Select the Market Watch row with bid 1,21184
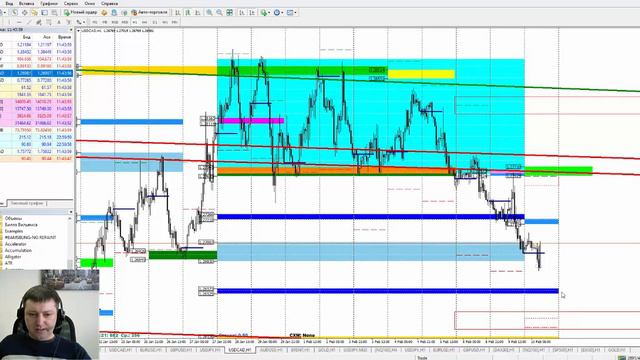 pos(36,44)
